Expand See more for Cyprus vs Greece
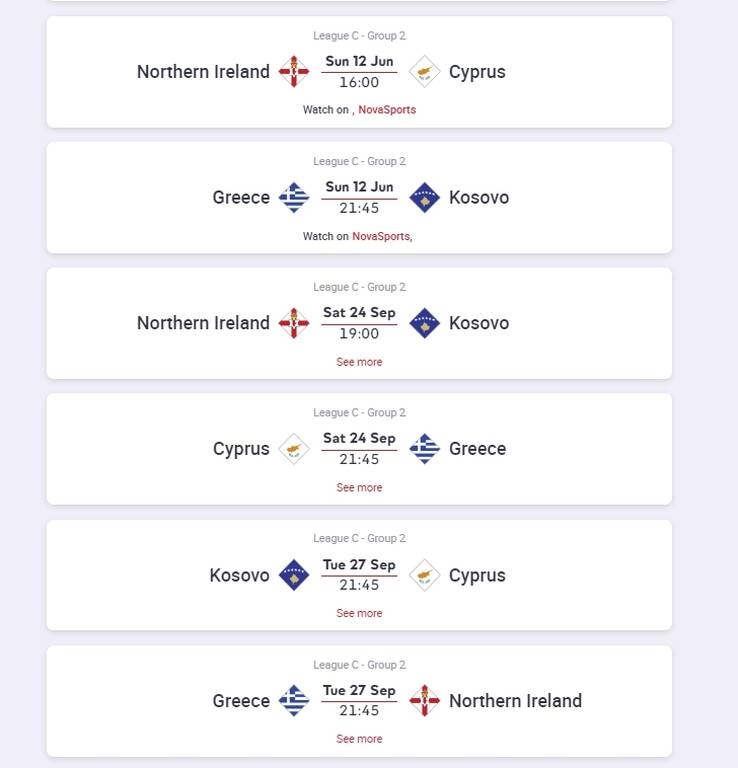 click(359, 488)
